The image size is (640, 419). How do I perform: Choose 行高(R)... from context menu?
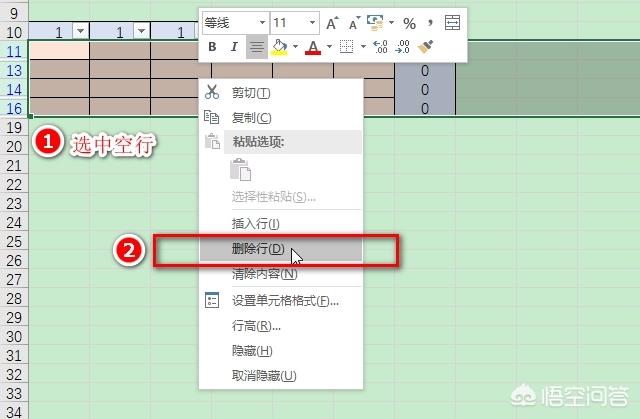pos(281,326)
